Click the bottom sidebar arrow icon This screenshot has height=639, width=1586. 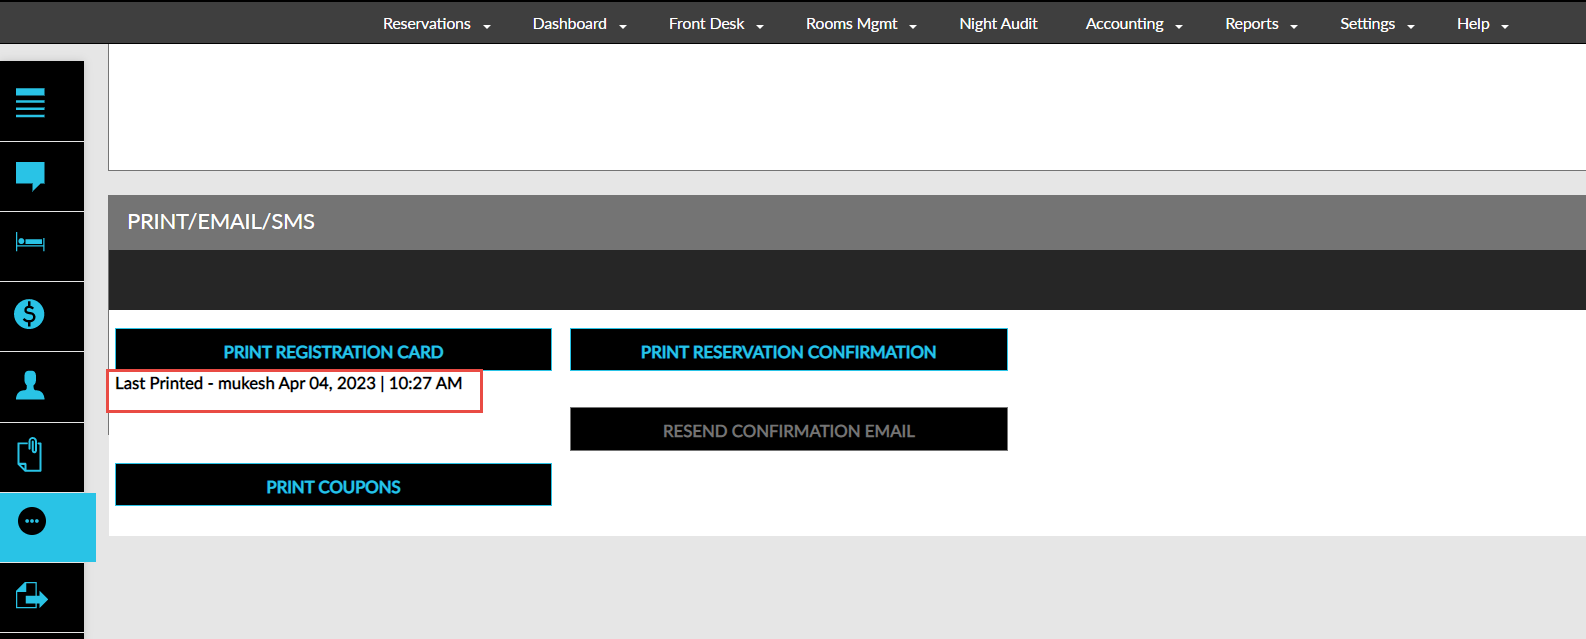pyautogui.click(x=32, y=596)
